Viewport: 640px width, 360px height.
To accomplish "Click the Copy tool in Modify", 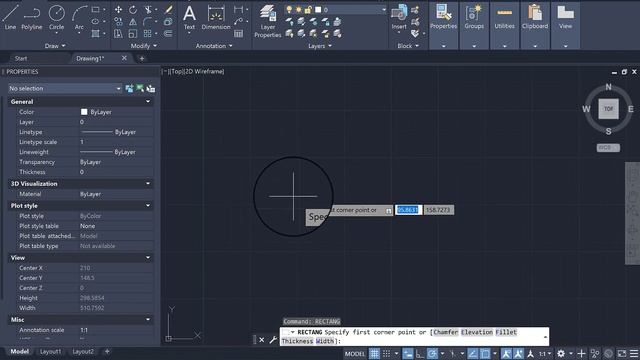I will 118,22.
